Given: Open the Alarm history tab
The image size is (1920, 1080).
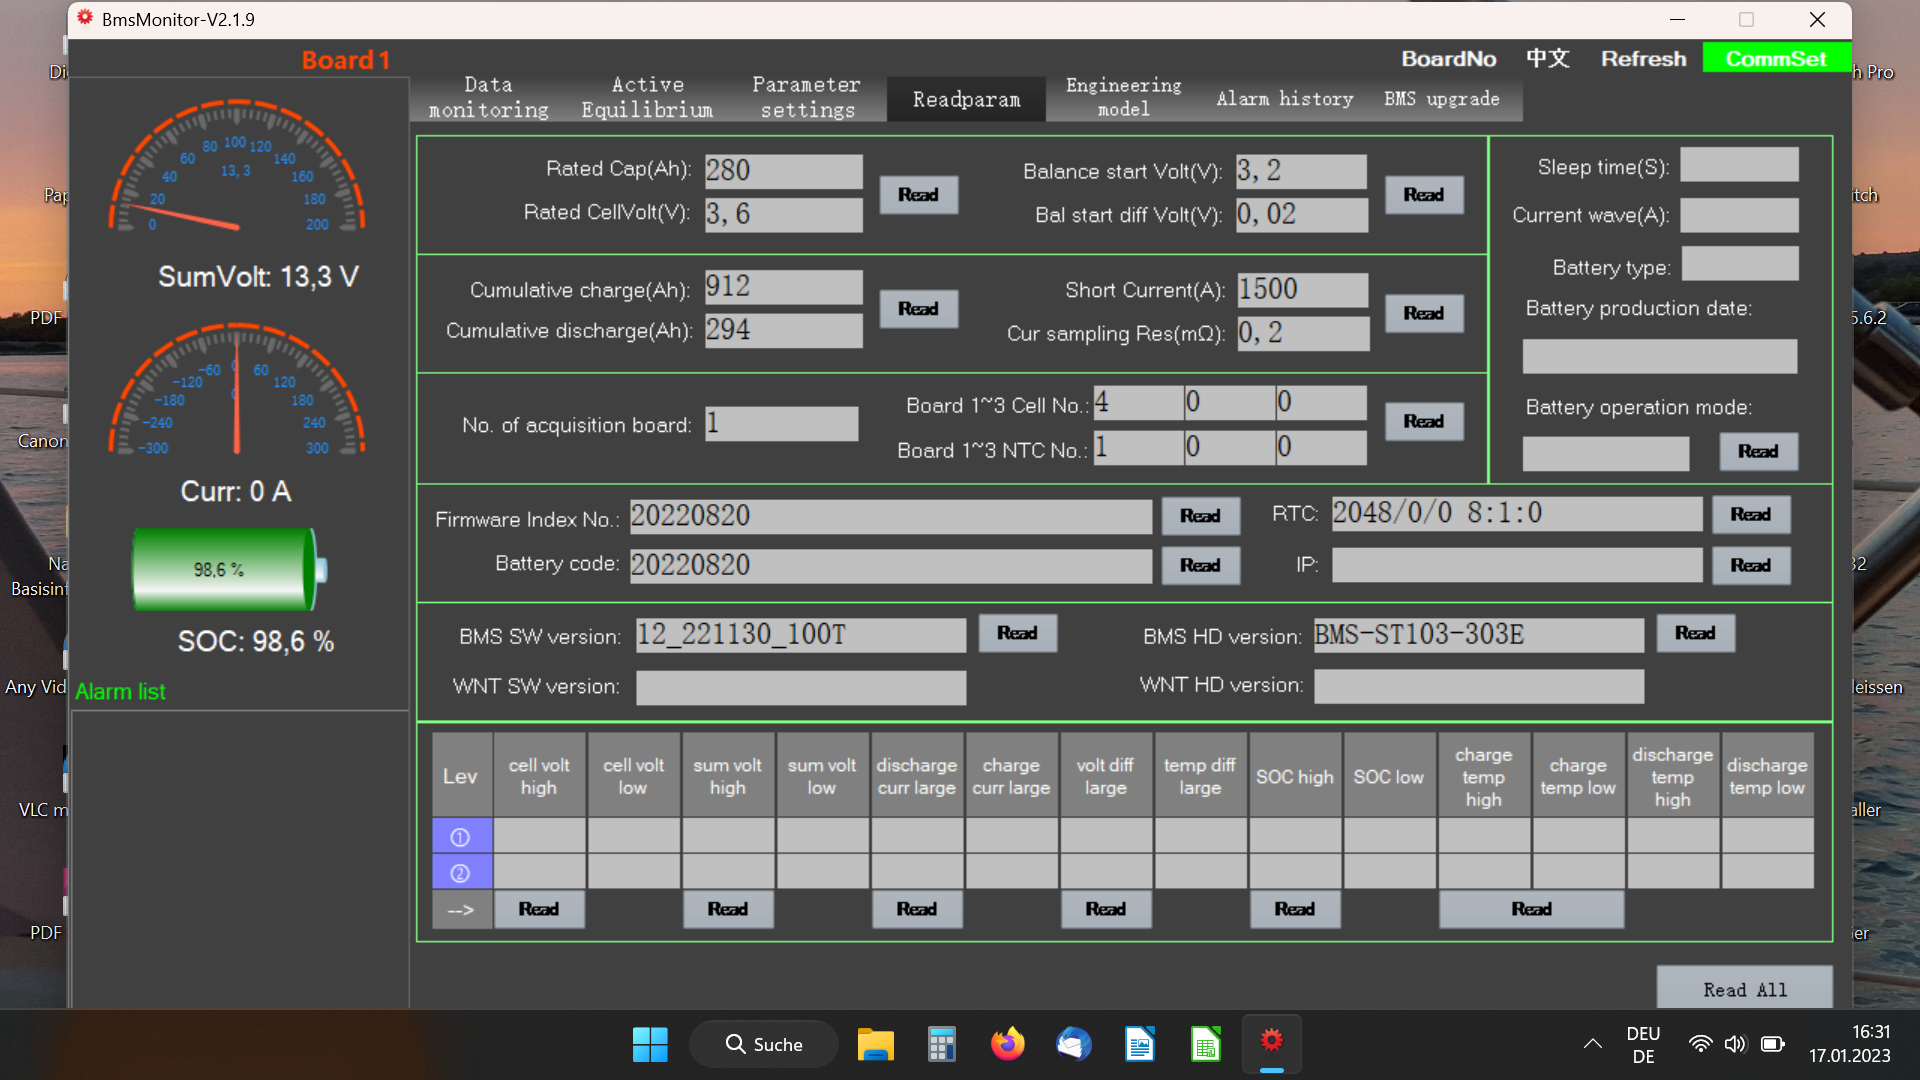Looking at the screenshot, I should (1284, 99).
